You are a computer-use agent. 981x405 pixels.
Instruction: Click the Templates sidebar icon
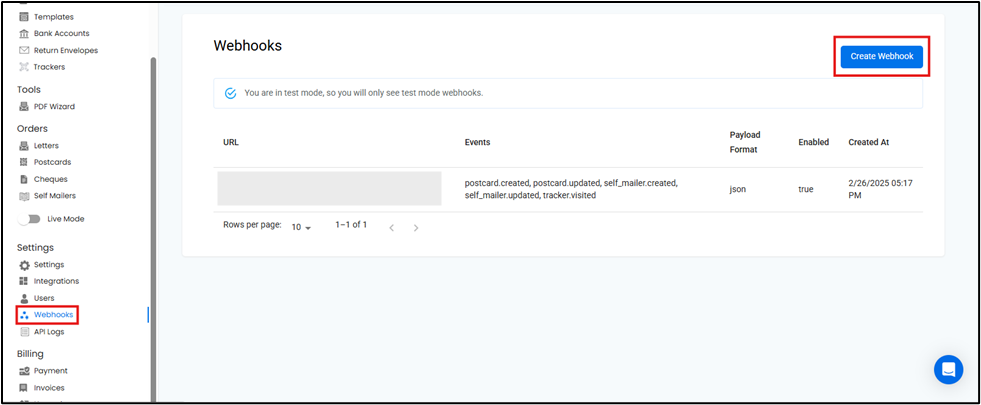pyautogui.click(x=24, y=17)
